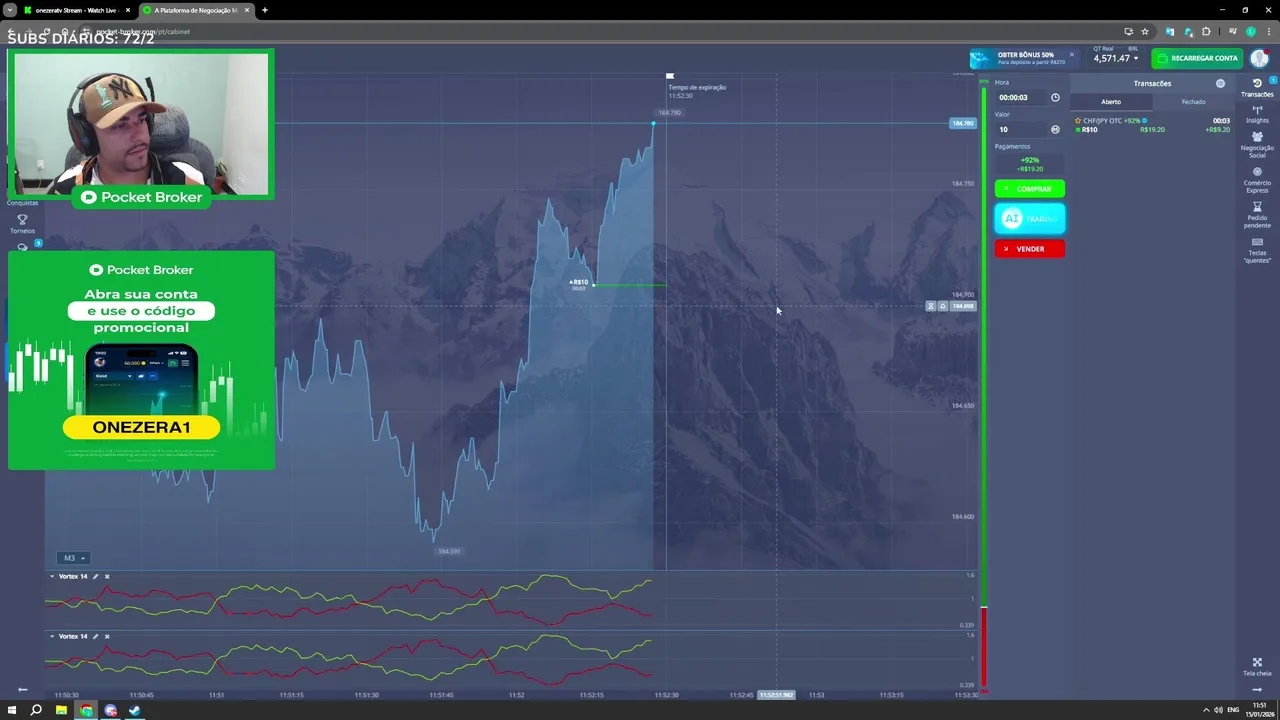Remove the upper Vortex 14 indicator
The height and width of the screenshot is (720, 1280).
click(x=107, y=576)
